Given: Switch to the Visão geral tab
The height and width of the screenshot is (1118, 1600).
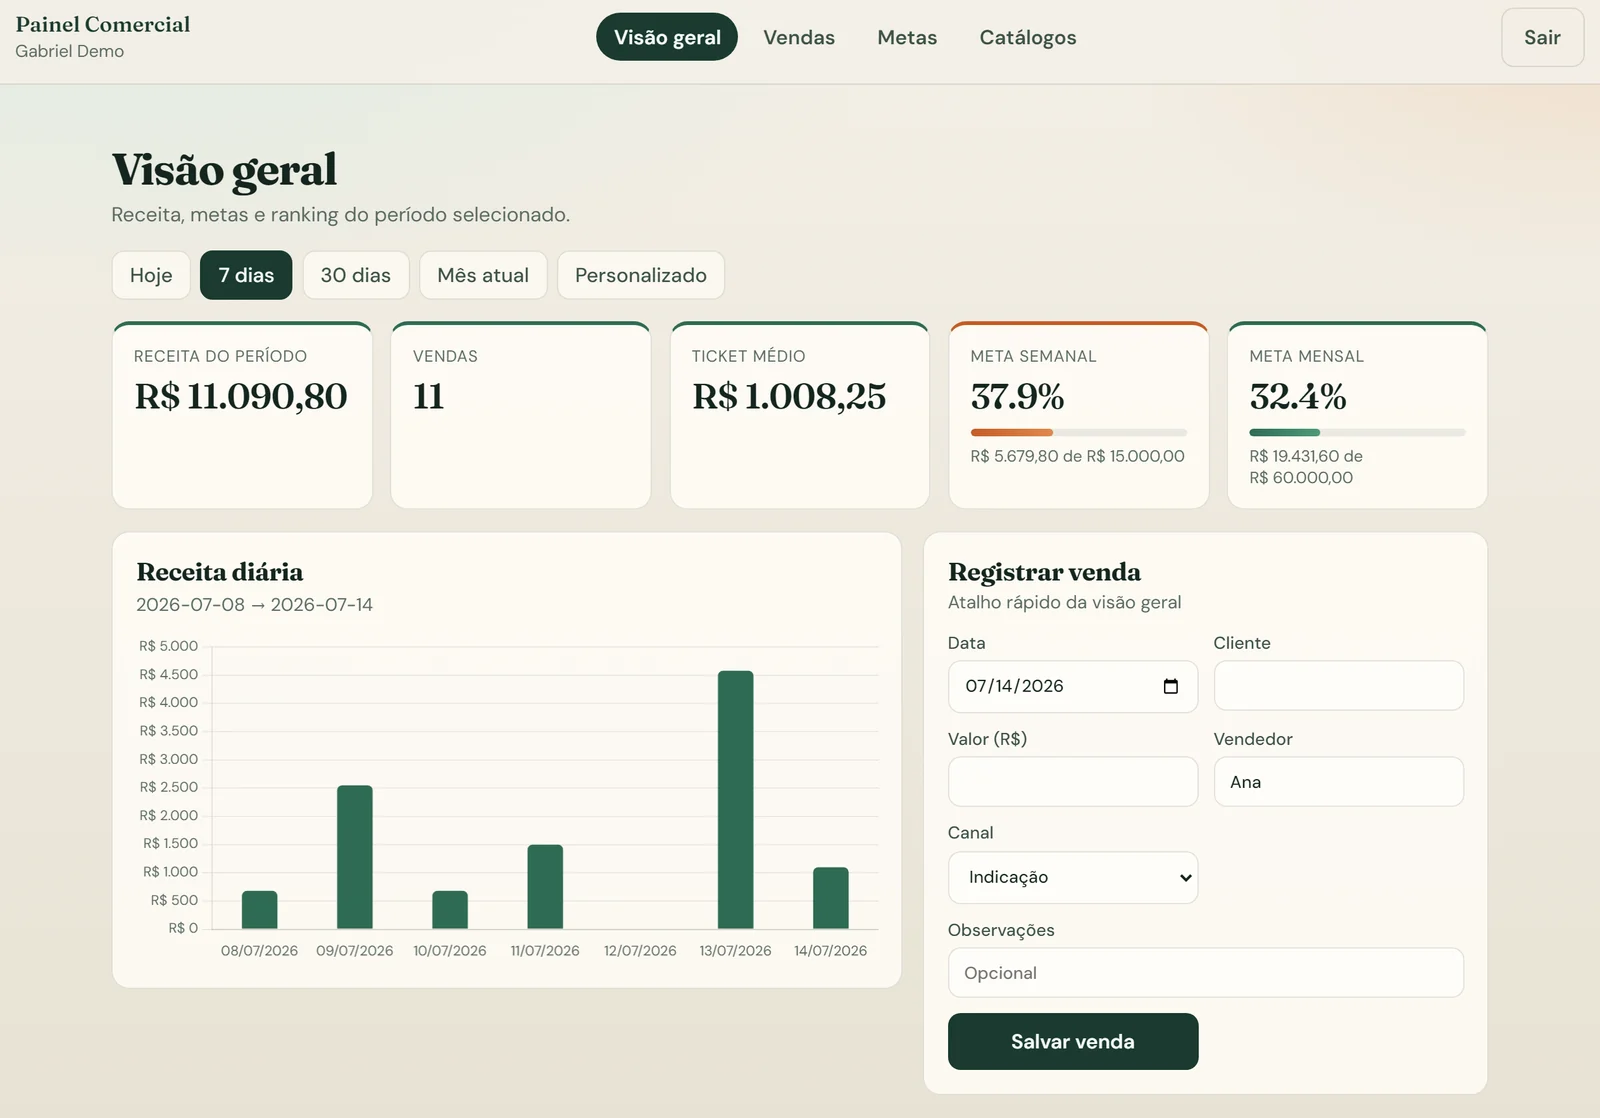Looking at the screenshot, I should click(x=667, y=37).
